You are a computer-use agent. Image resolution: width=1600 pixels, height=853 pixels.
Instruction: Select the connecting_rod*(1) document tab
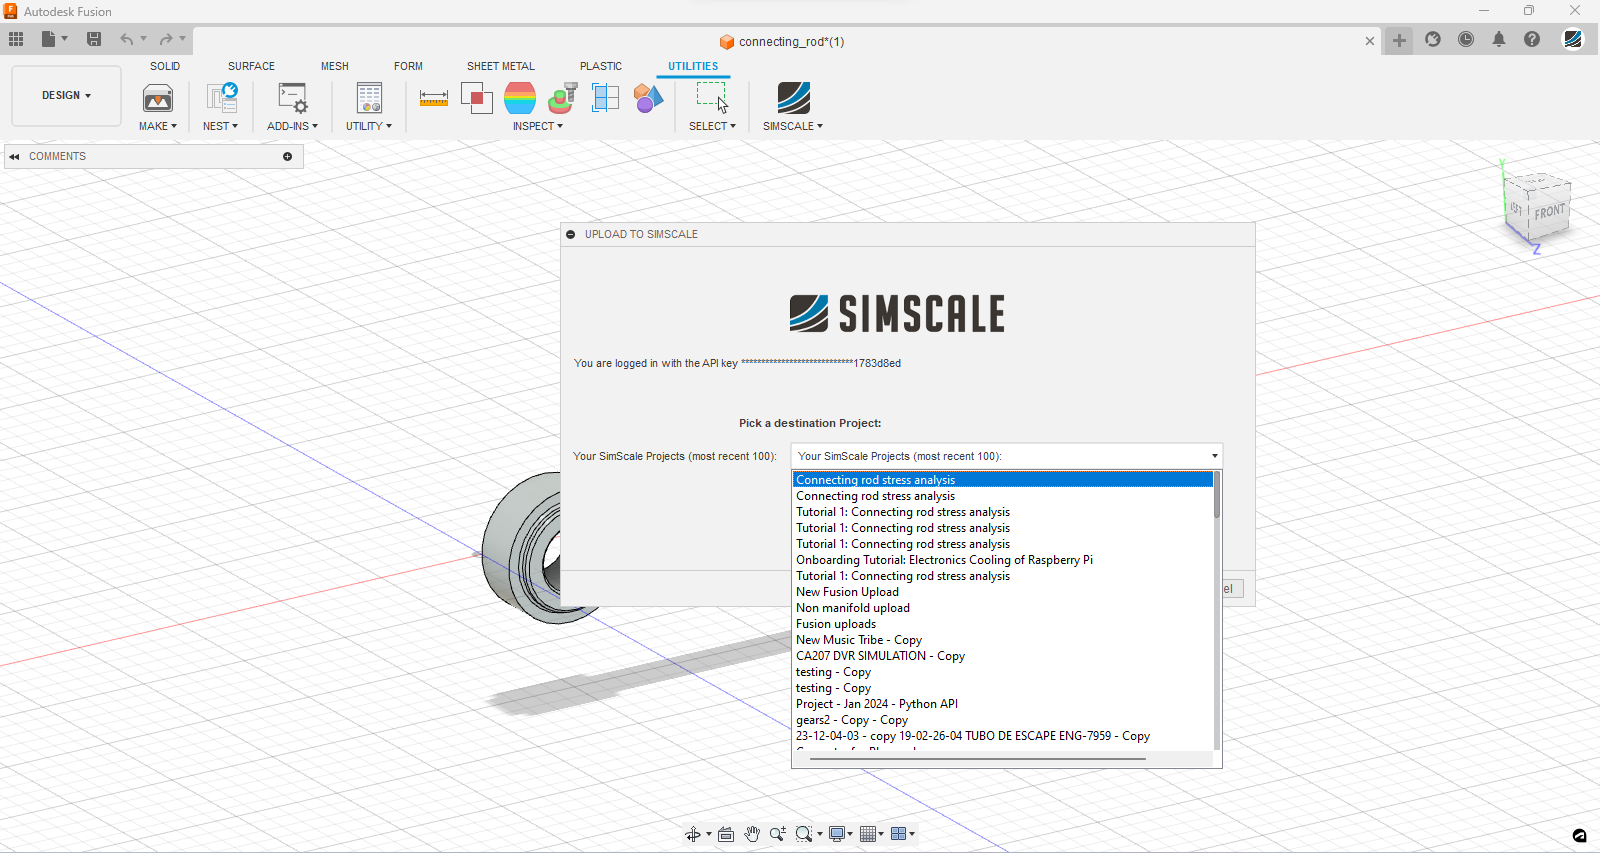pos(782,42)
